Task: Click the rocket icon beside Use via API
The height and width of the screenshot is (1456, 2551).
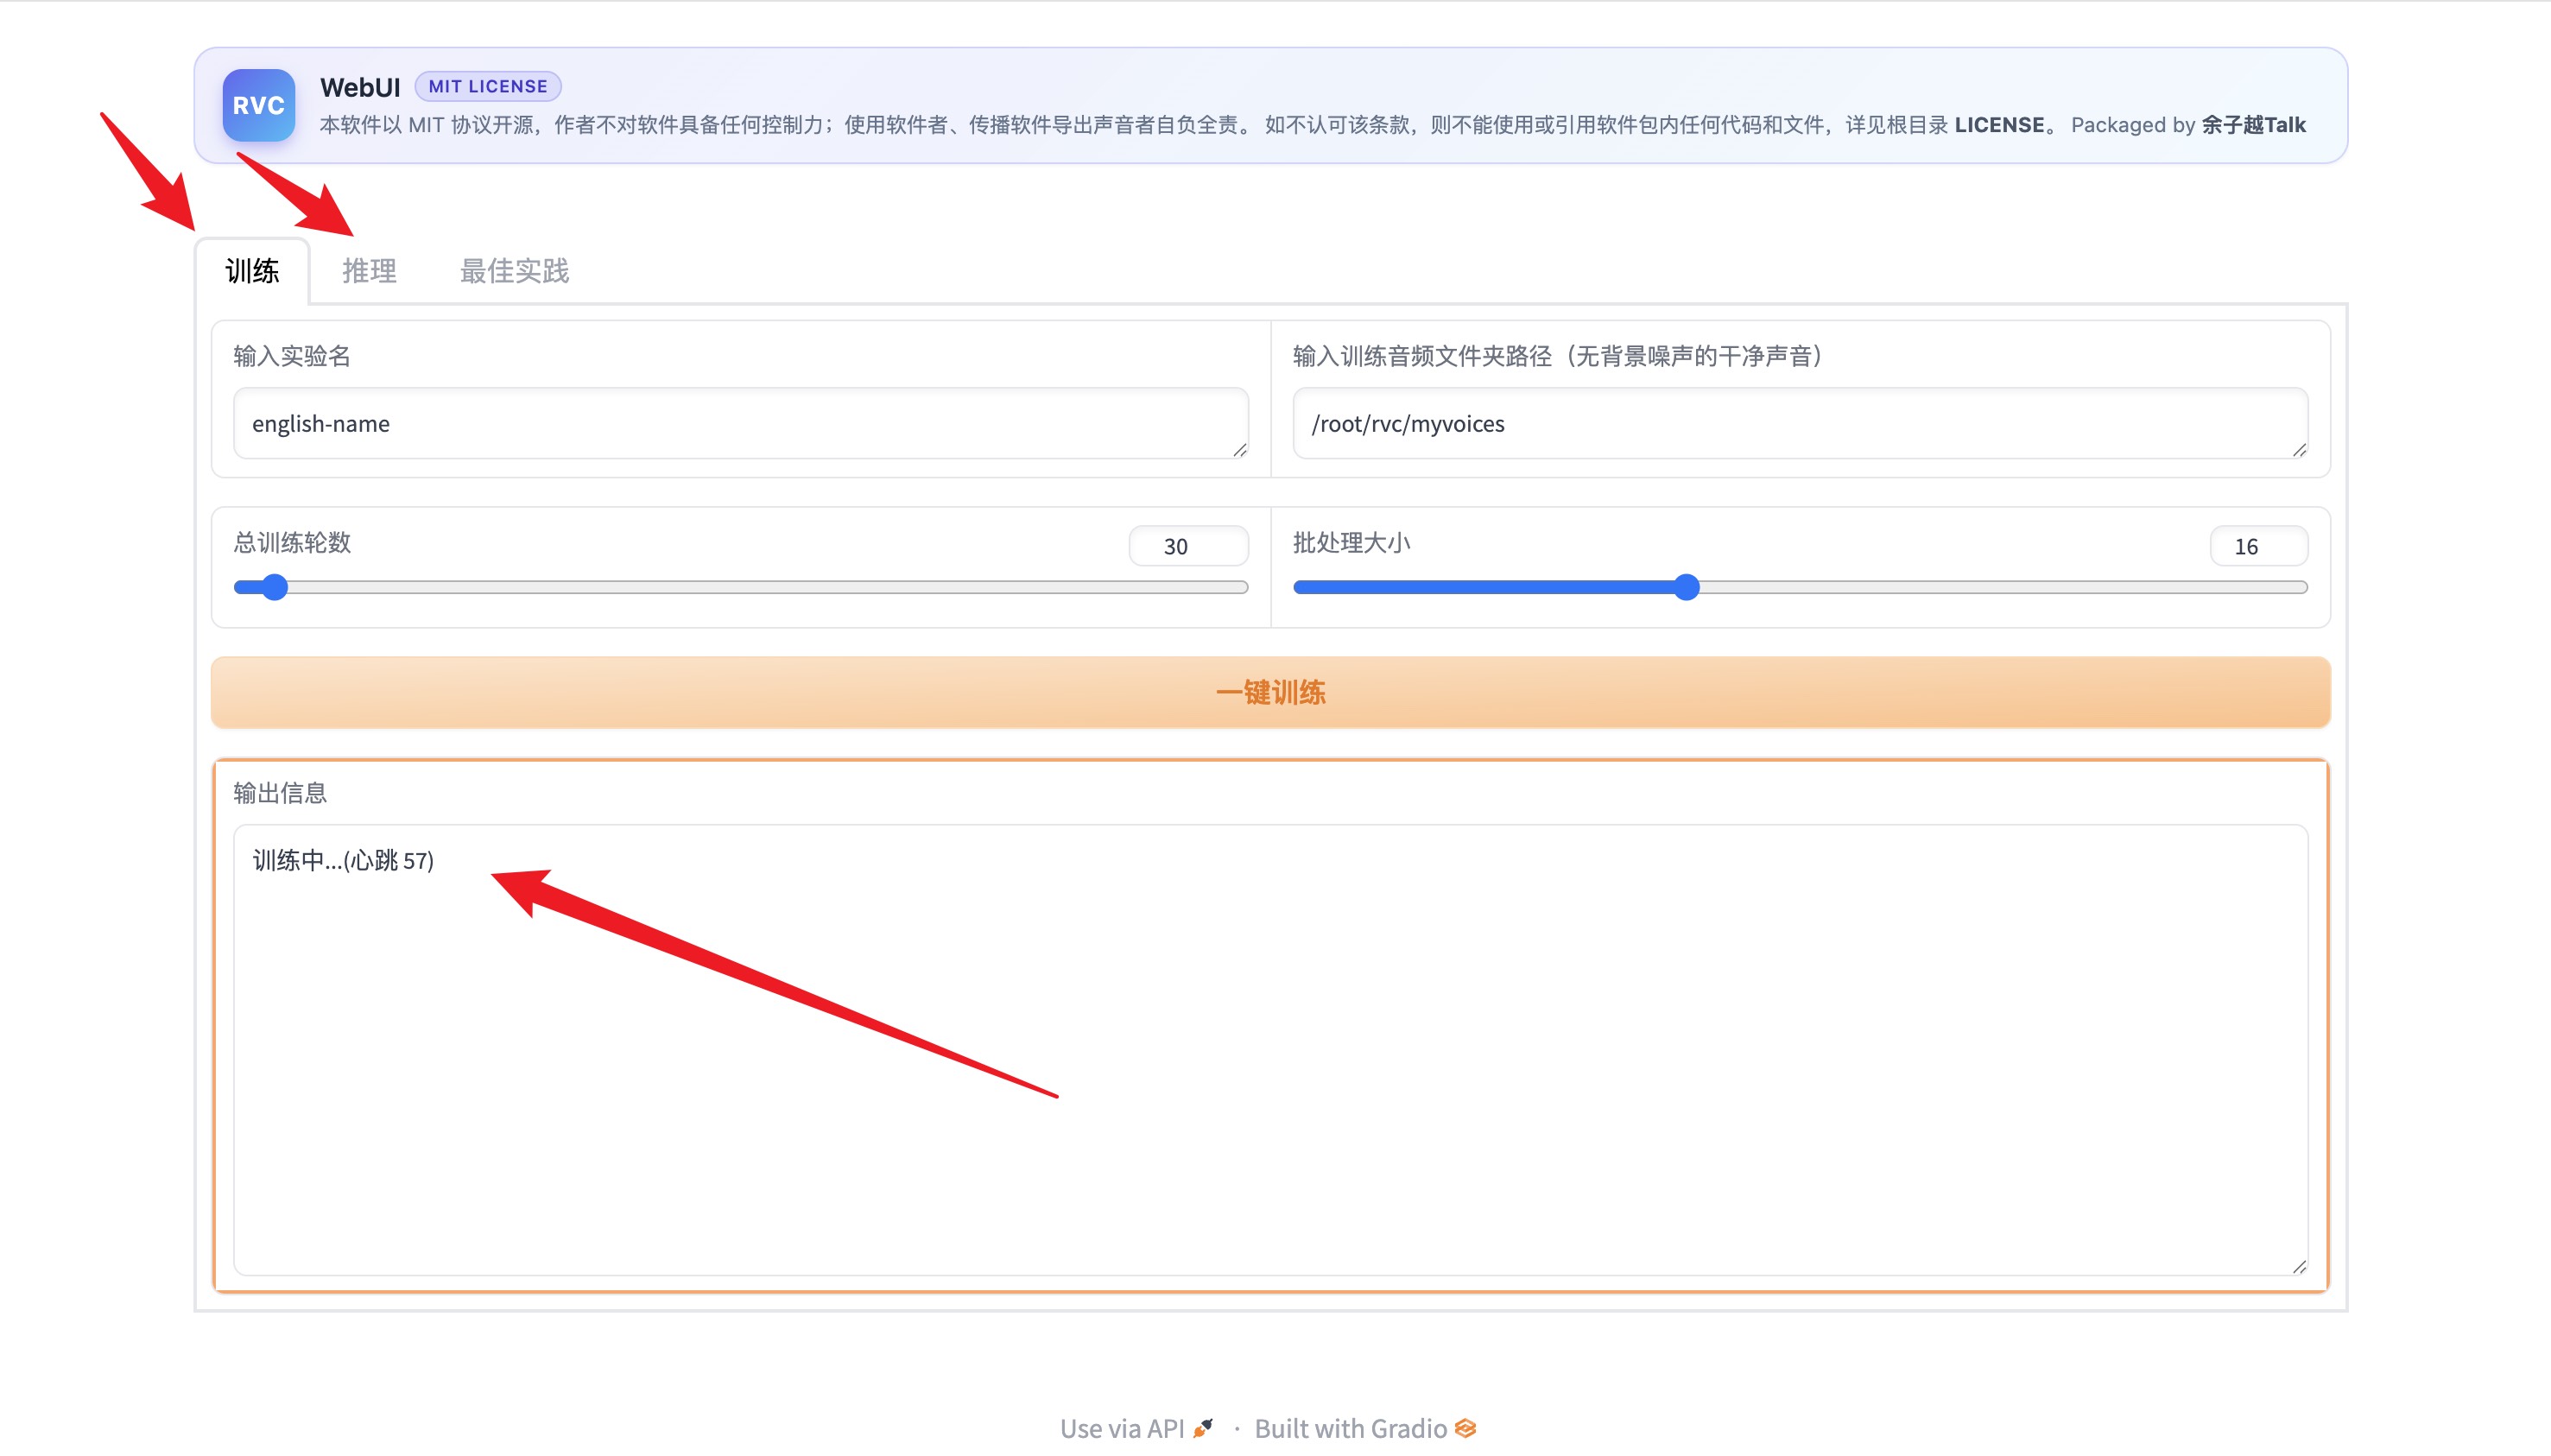Action: (x=1203, y=1428)
